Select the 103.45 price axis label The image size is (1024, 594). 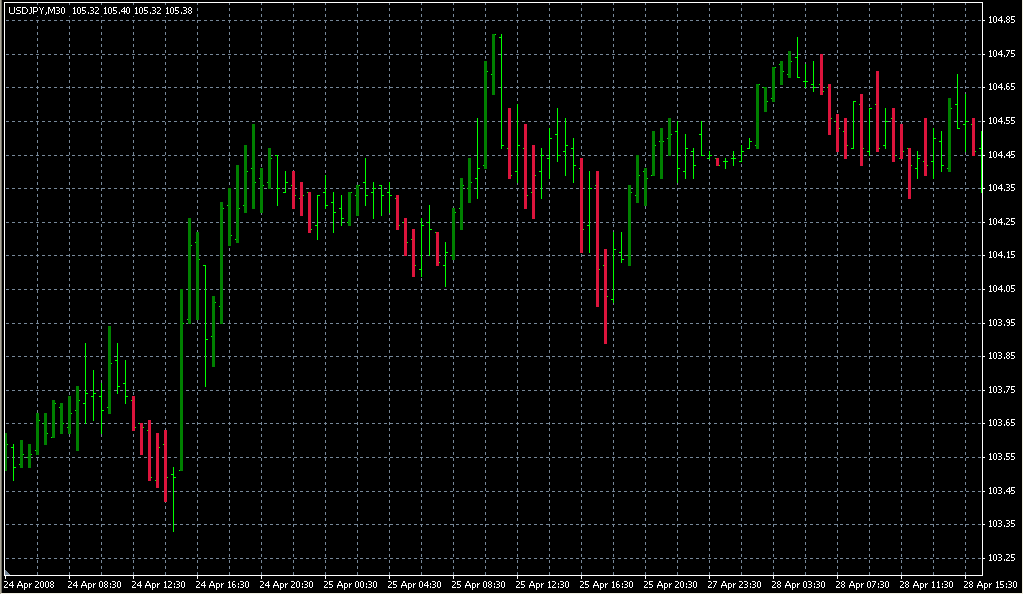[1001, 490]
